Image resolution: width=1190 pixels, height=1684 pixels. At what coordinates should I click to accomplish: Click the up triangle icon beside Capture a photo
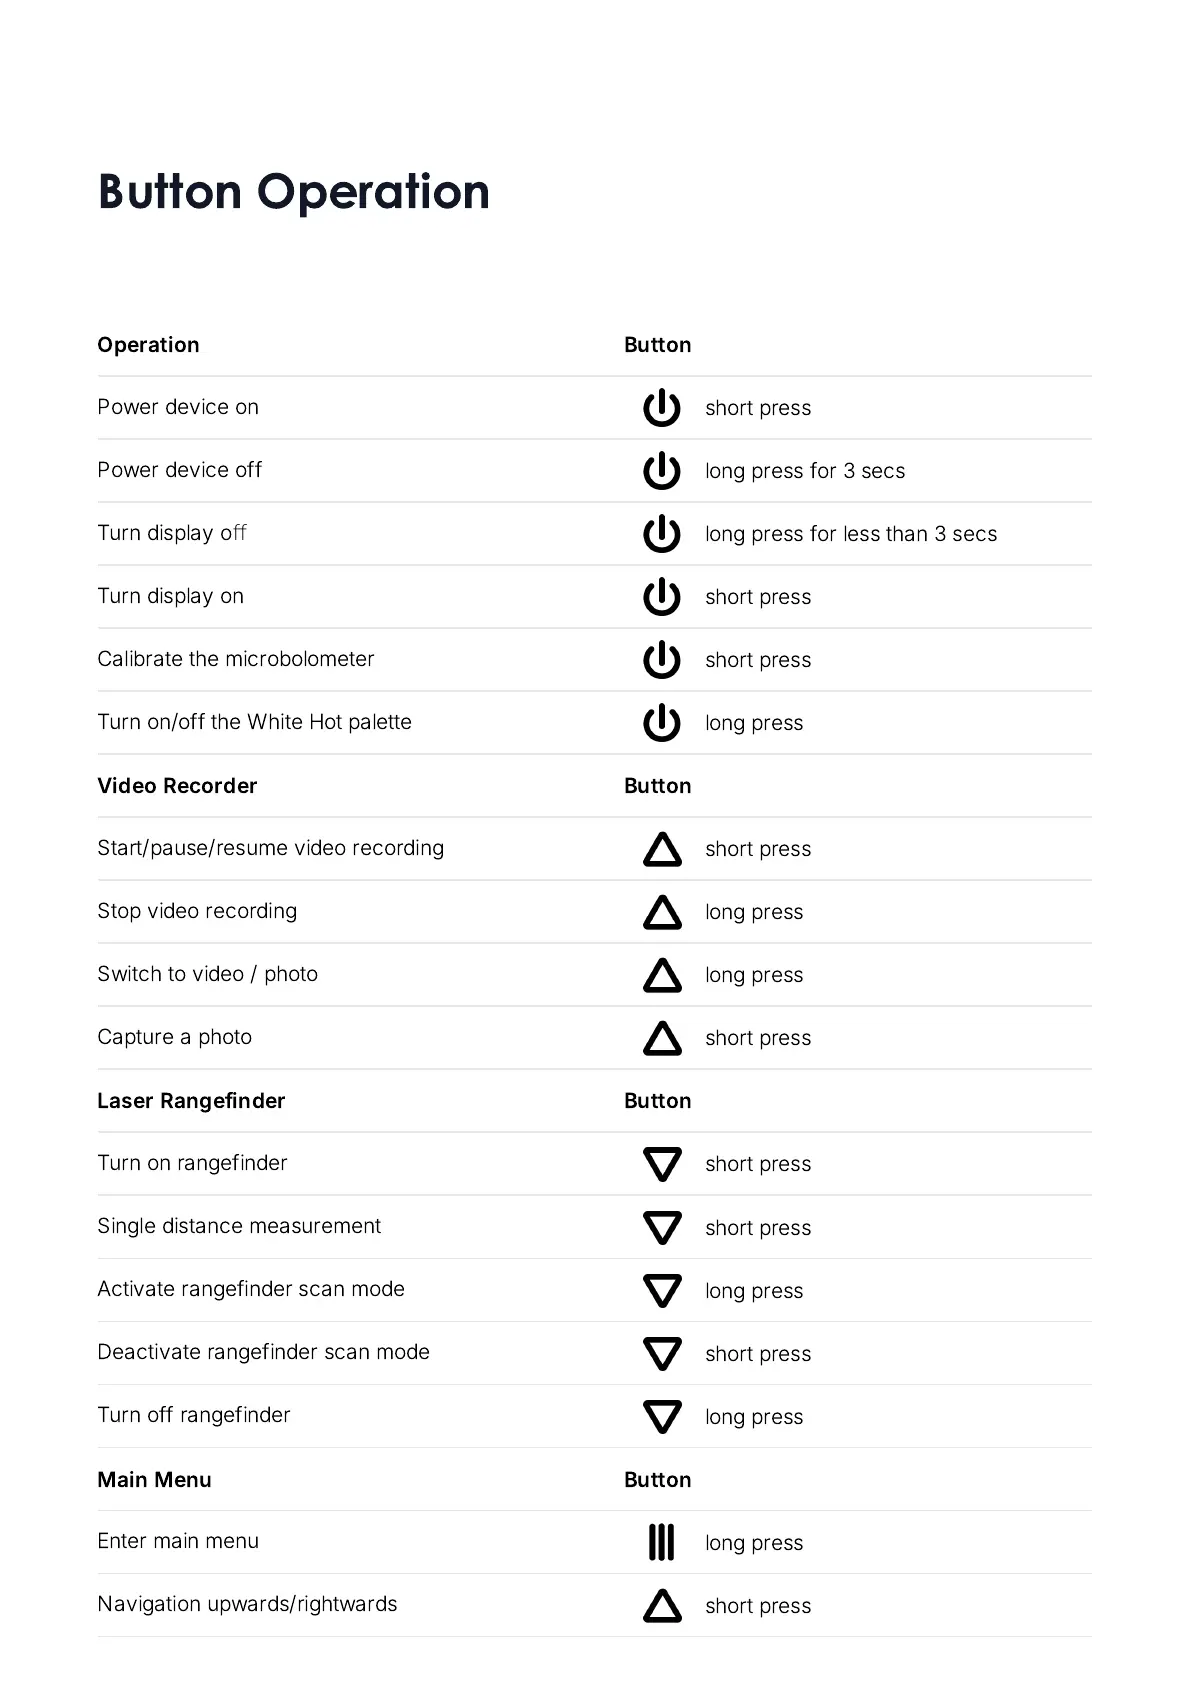(662, 1039)
